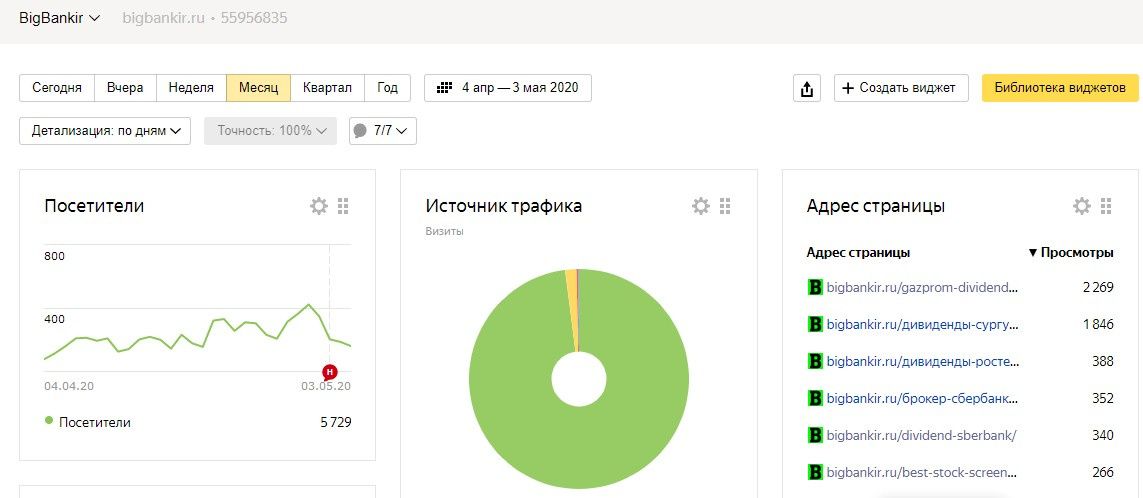Click favicon next to best-stock-screen link
Screen dimensions: 1143x498
[815, 472]
